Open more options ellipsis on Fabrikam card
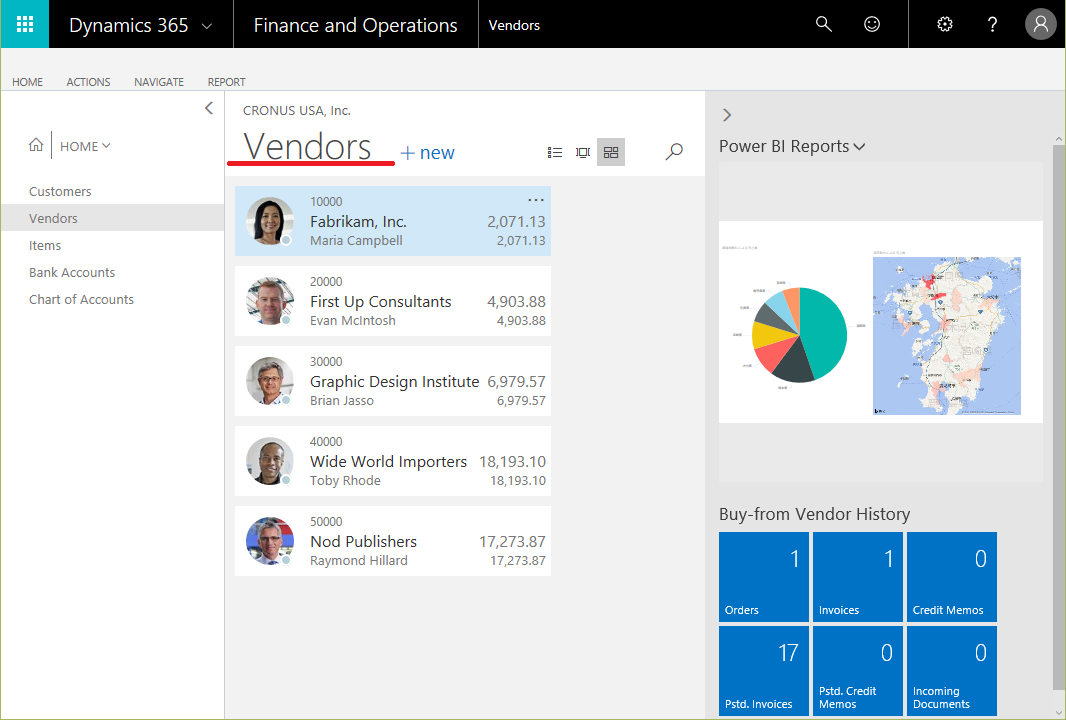This screenshot has width=1066, height=721. click(536, 200)
